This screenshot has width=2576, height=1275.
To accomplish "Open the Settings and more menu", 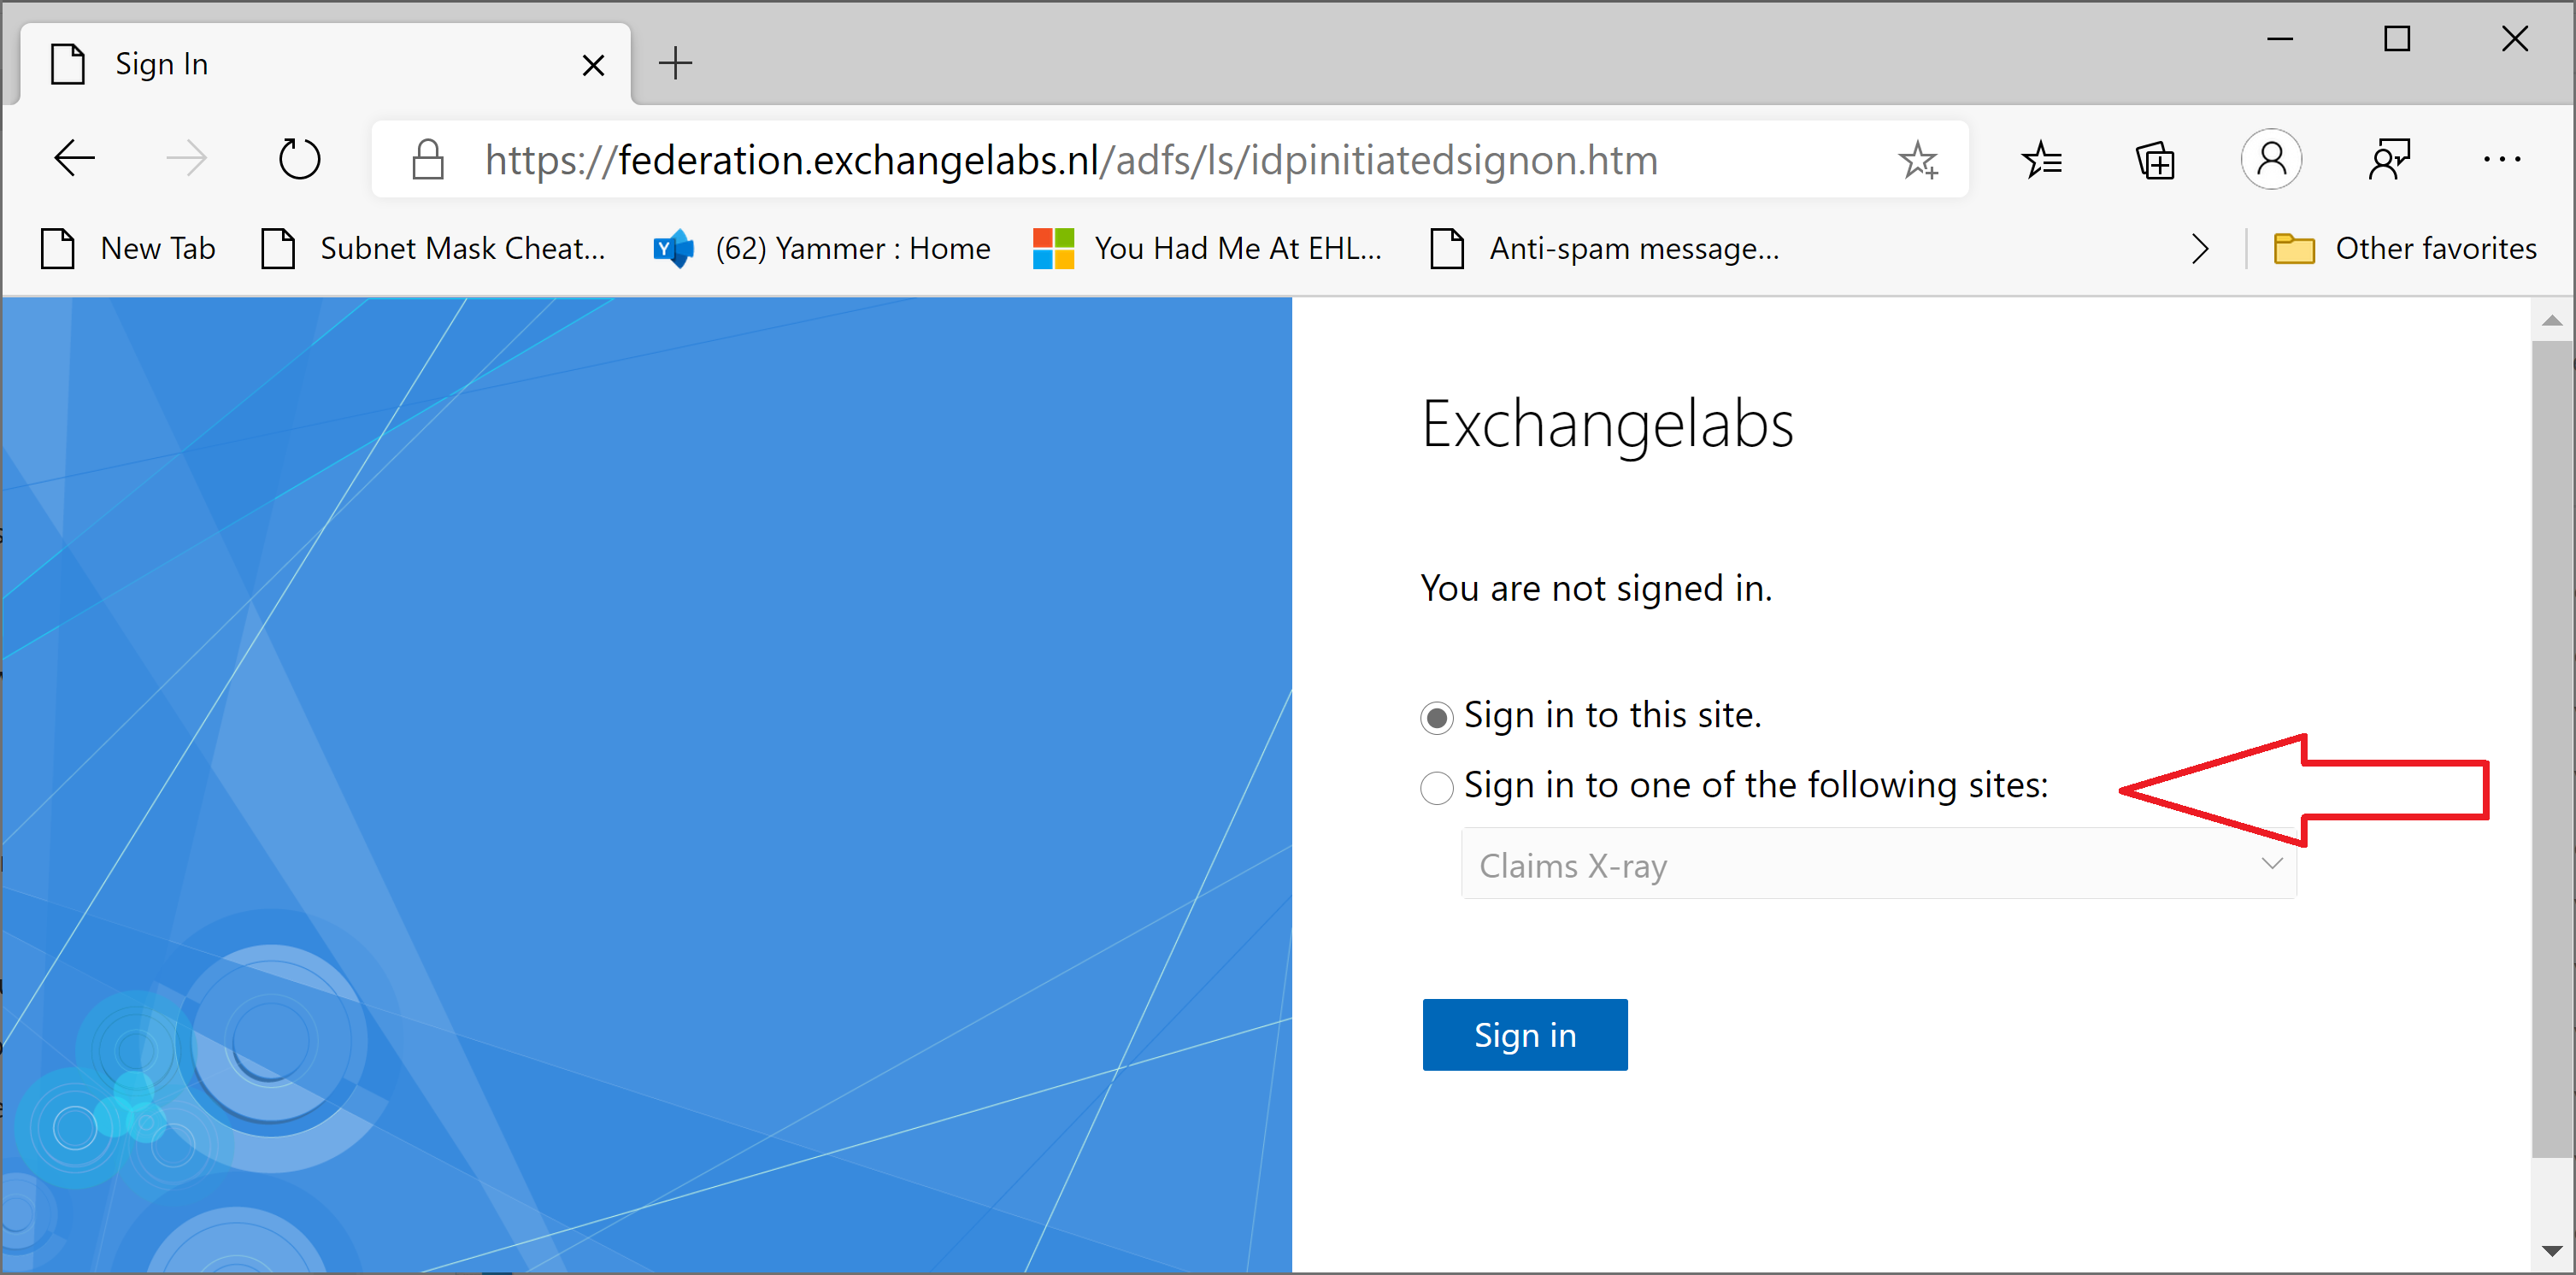I will click(2501, 159).
